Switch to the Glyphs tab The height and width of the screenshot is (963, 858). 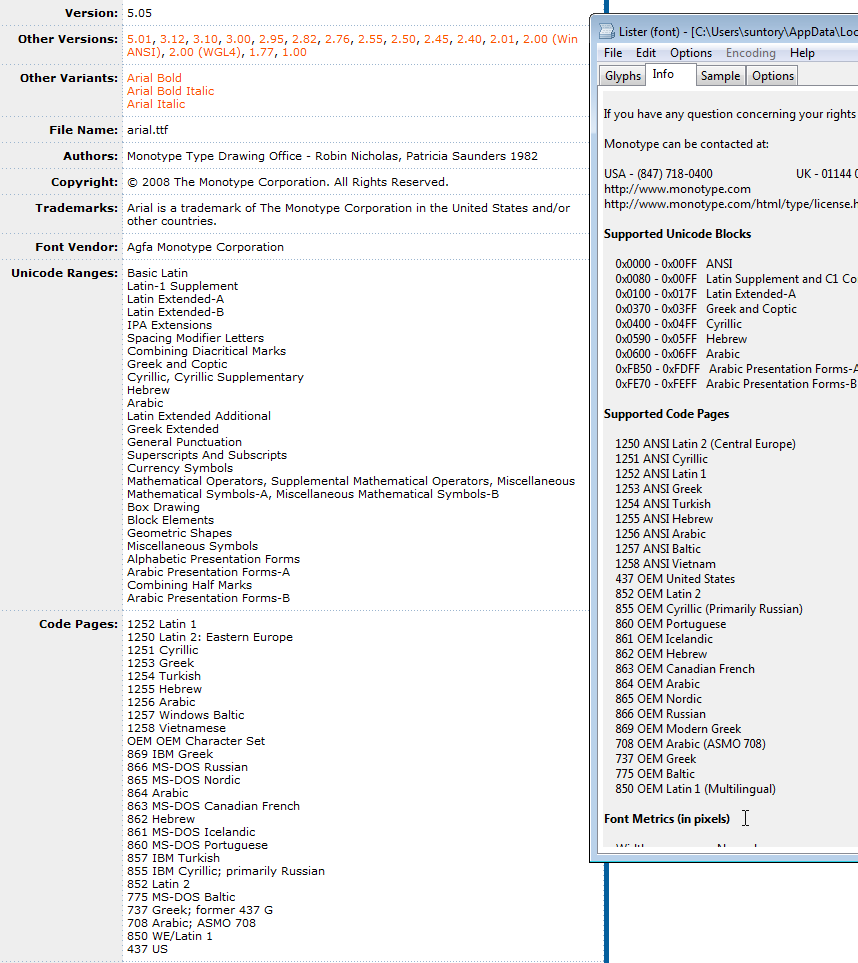click(623, 76)
